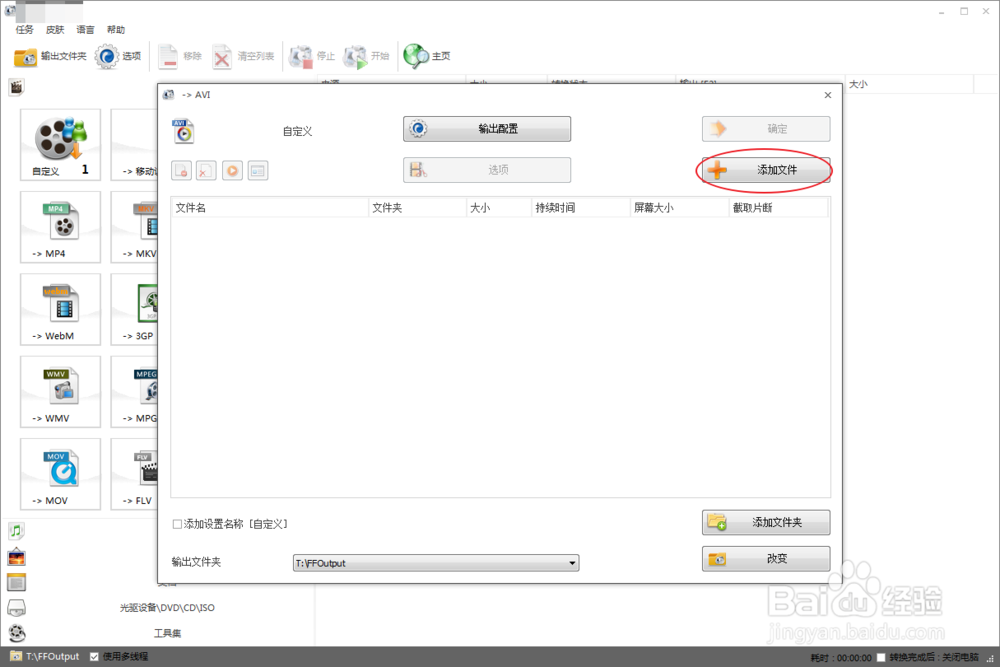Choose the -> MP4 format tile
The height and width of the screenshot is (667, 1000).
tap(61, 226)
